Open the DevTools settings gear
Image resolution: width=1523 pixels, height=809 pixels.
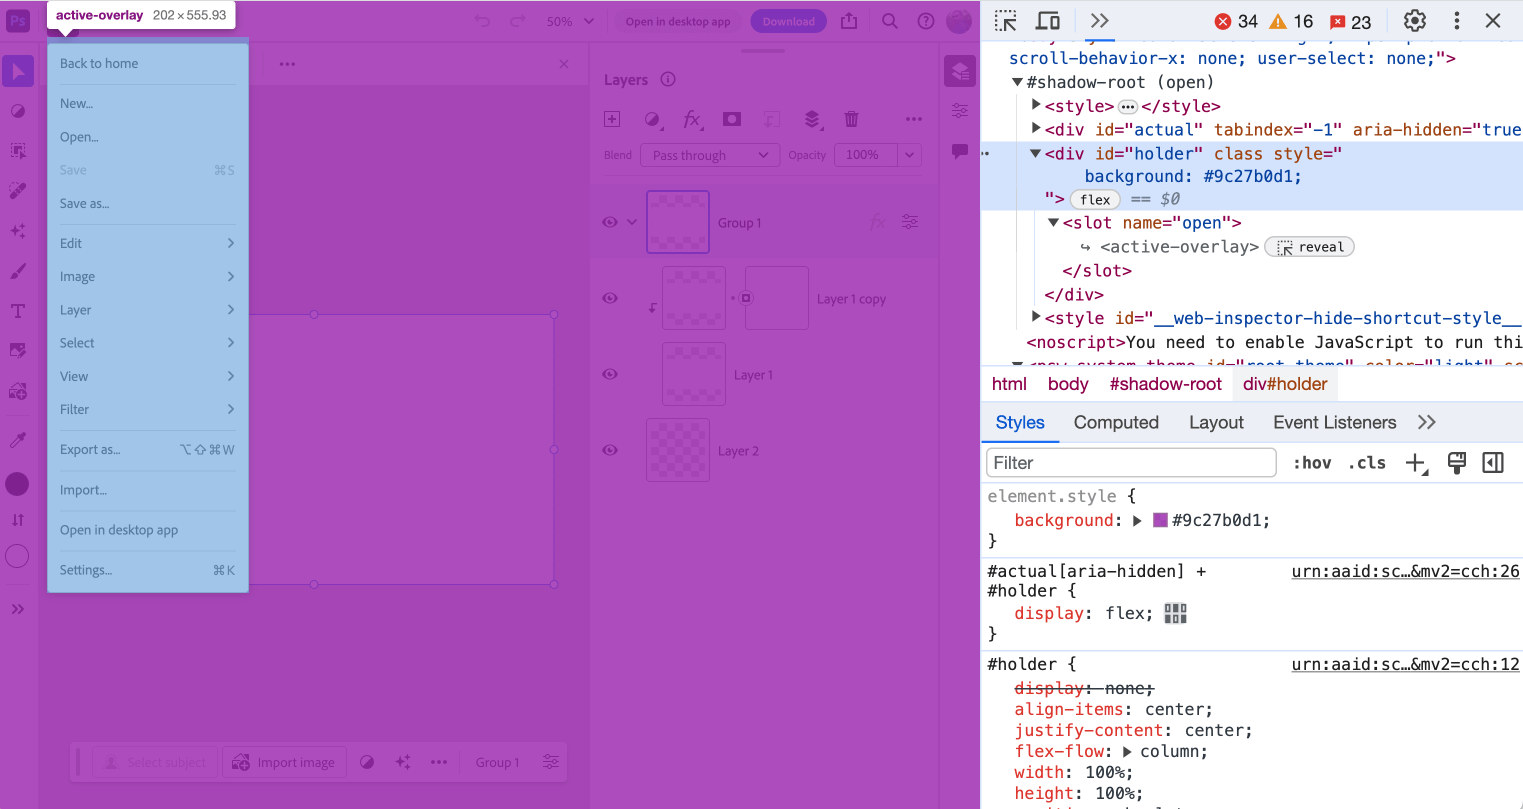[1414, 21]
